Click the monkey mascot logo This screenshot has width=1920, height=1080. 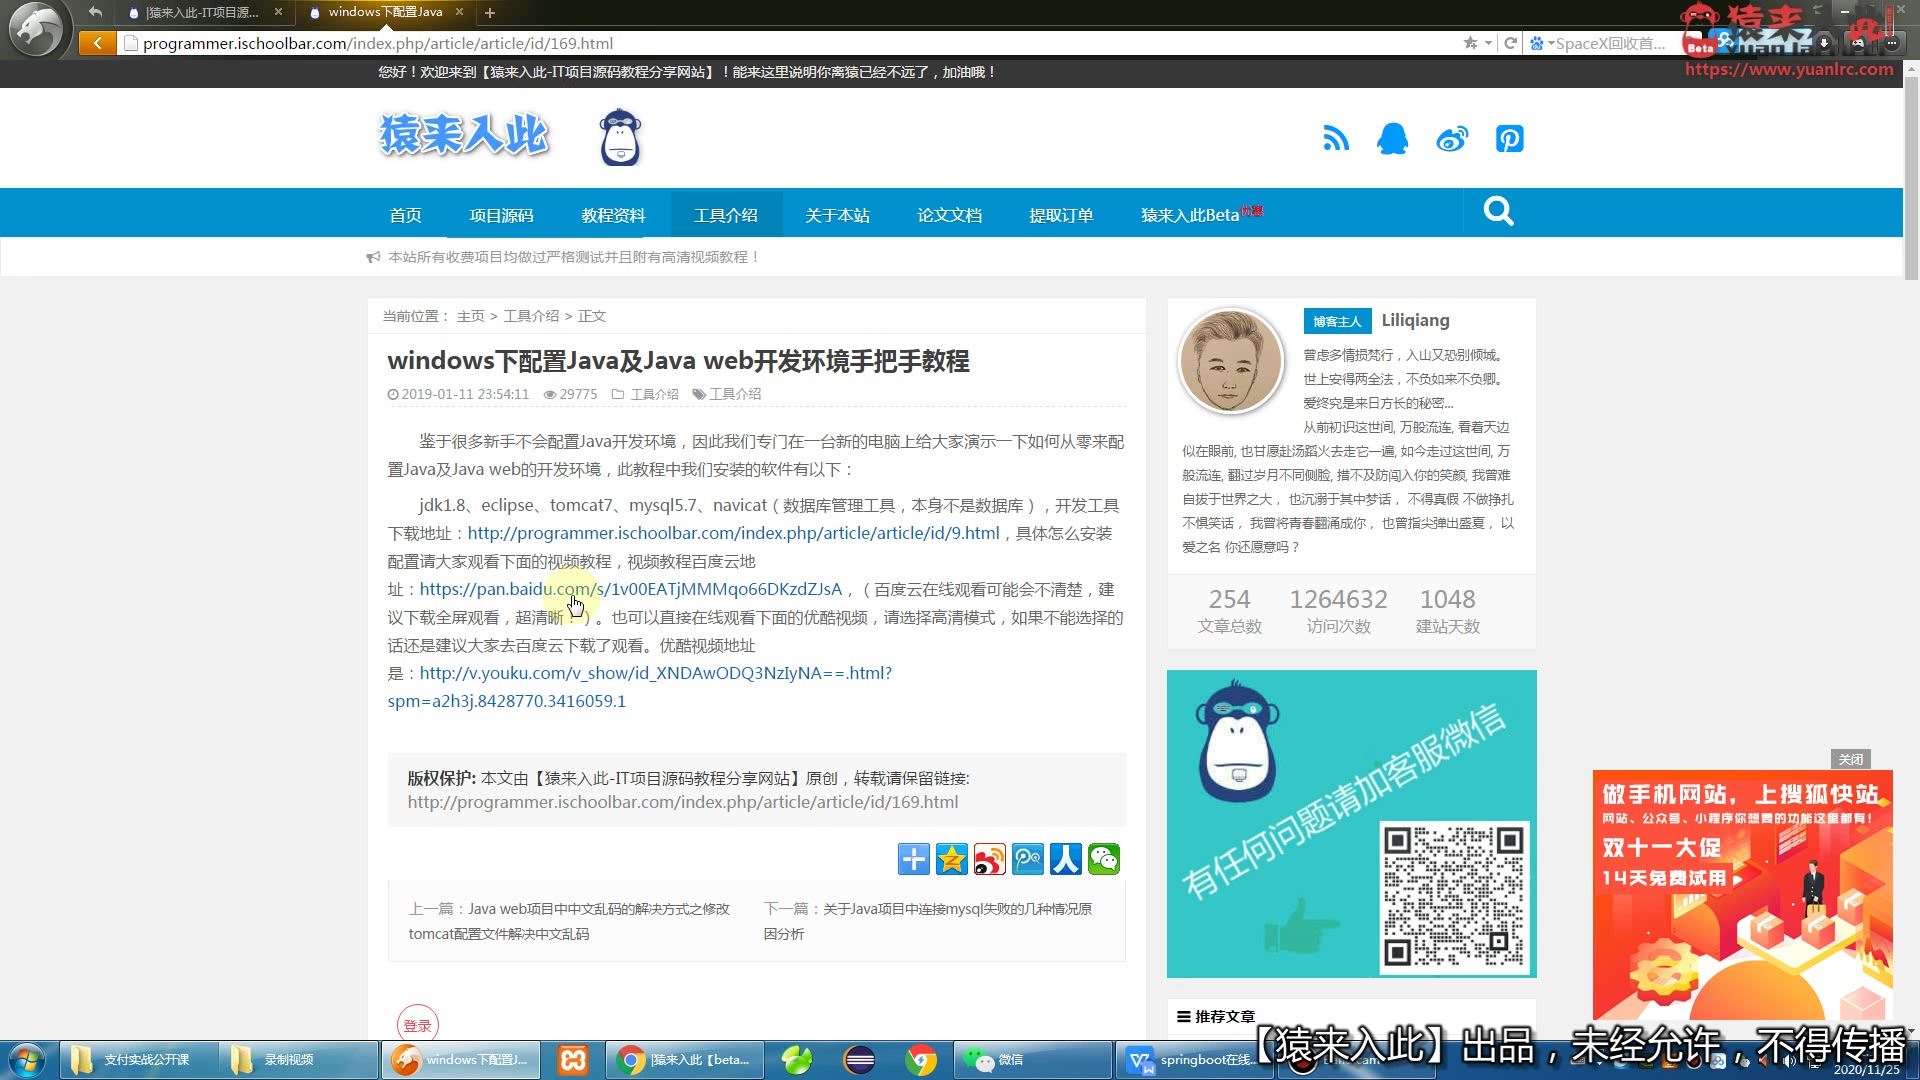(620, 137)
